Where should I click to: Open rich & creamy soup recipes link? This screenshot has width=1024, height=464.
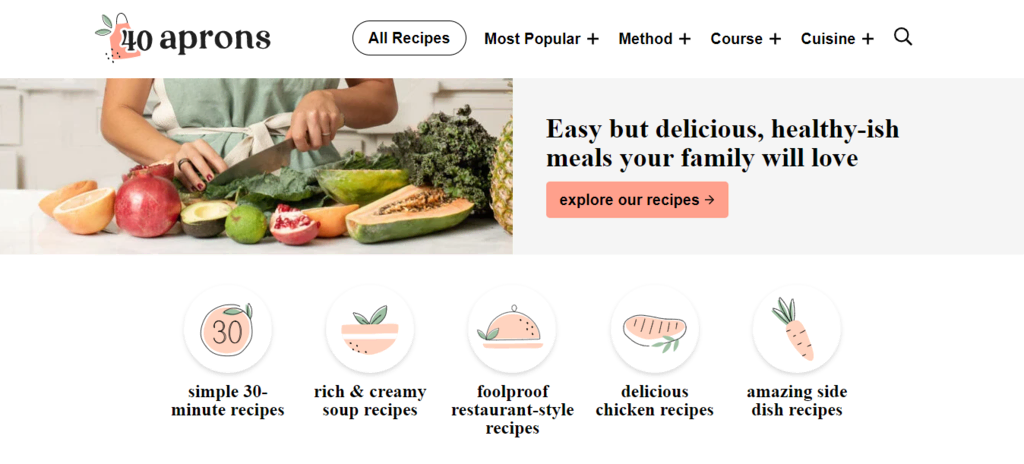pyautogui.click(x=370, y=401)
